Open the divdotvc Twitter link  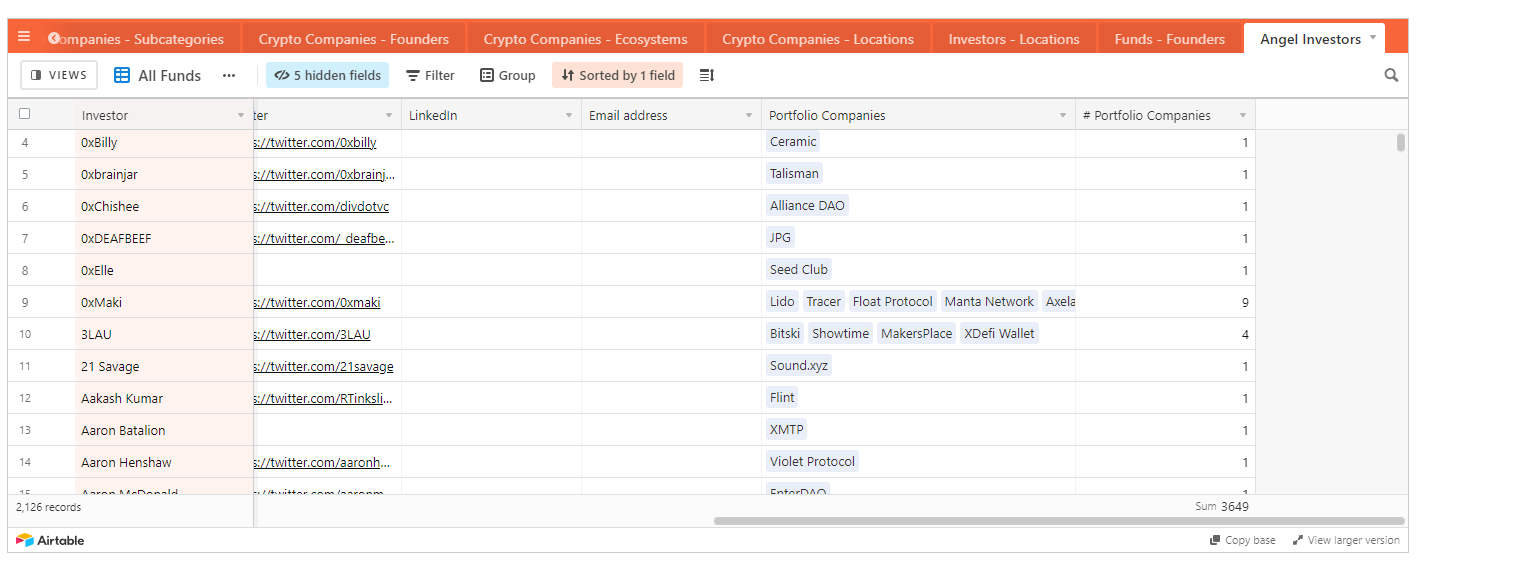point(321,206)
